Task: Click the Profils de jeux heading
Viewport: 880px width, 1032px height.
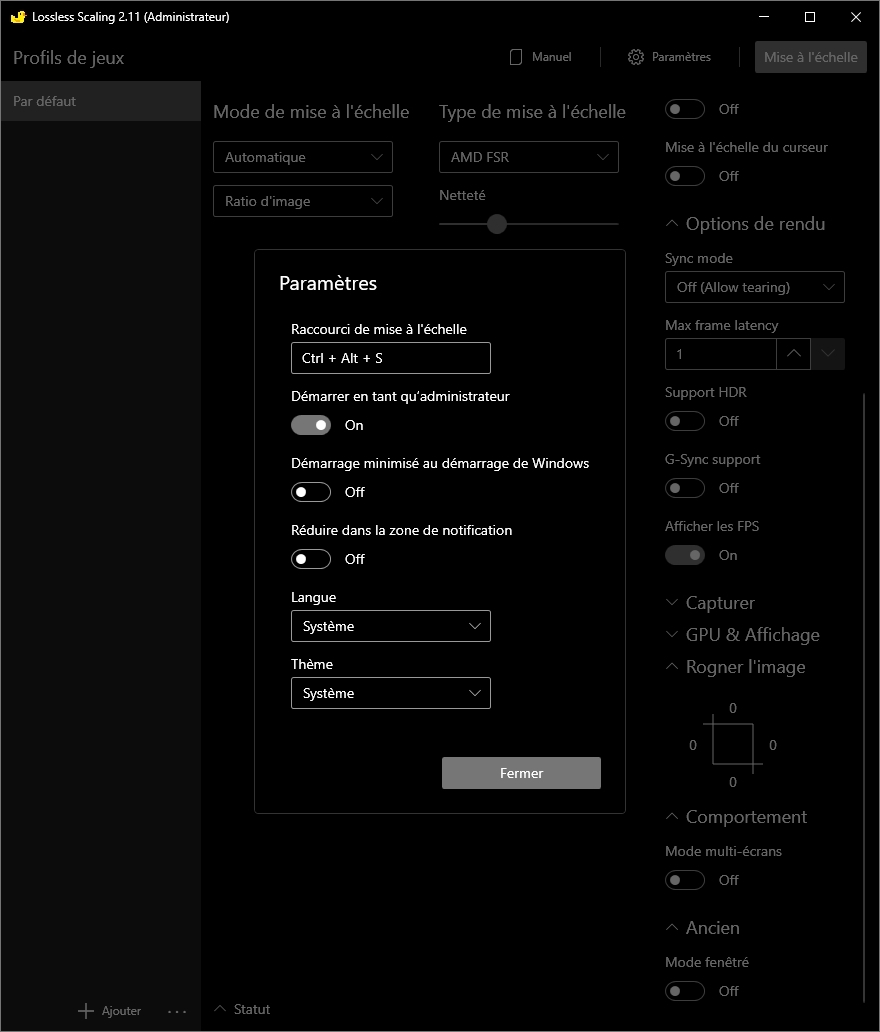Action: pos(68,58)
